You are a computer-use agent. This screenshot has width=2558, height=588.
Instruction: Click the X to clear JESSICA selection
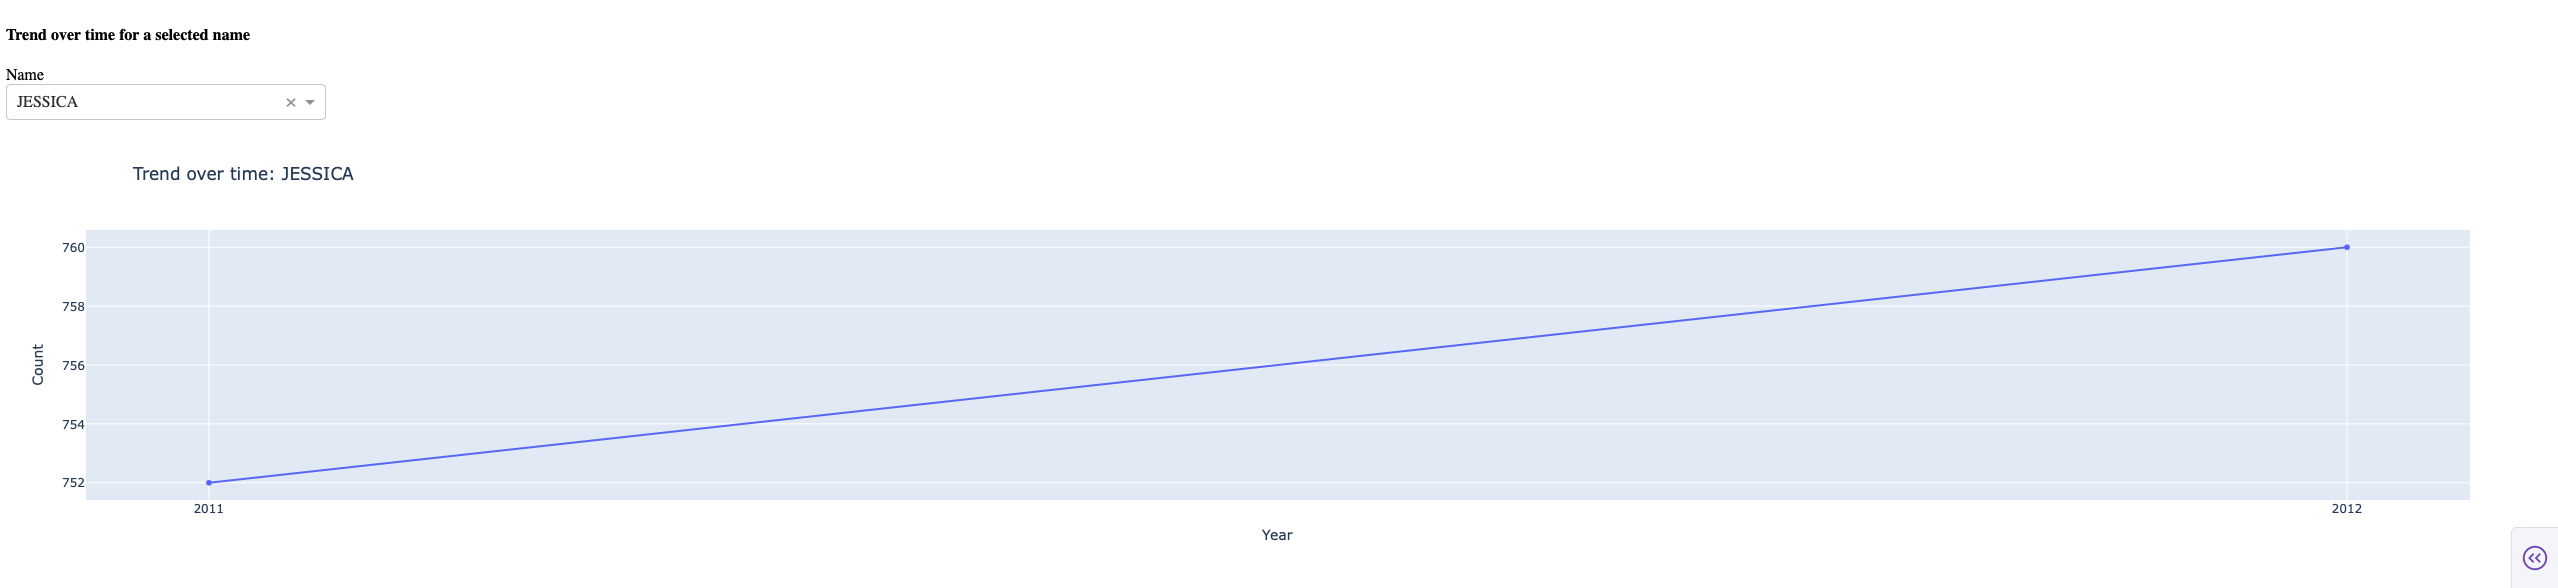click(291, 102)
